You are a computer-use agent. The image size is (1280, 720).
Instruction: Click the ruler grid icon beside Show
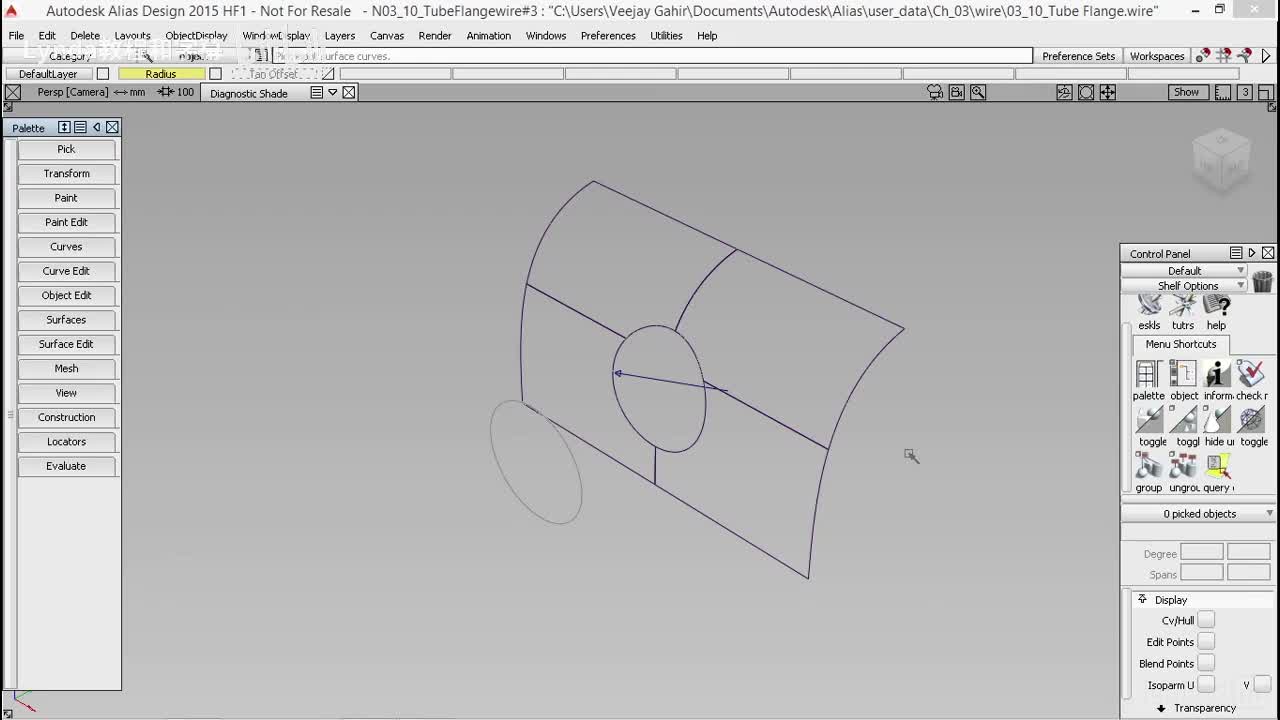1223,92
